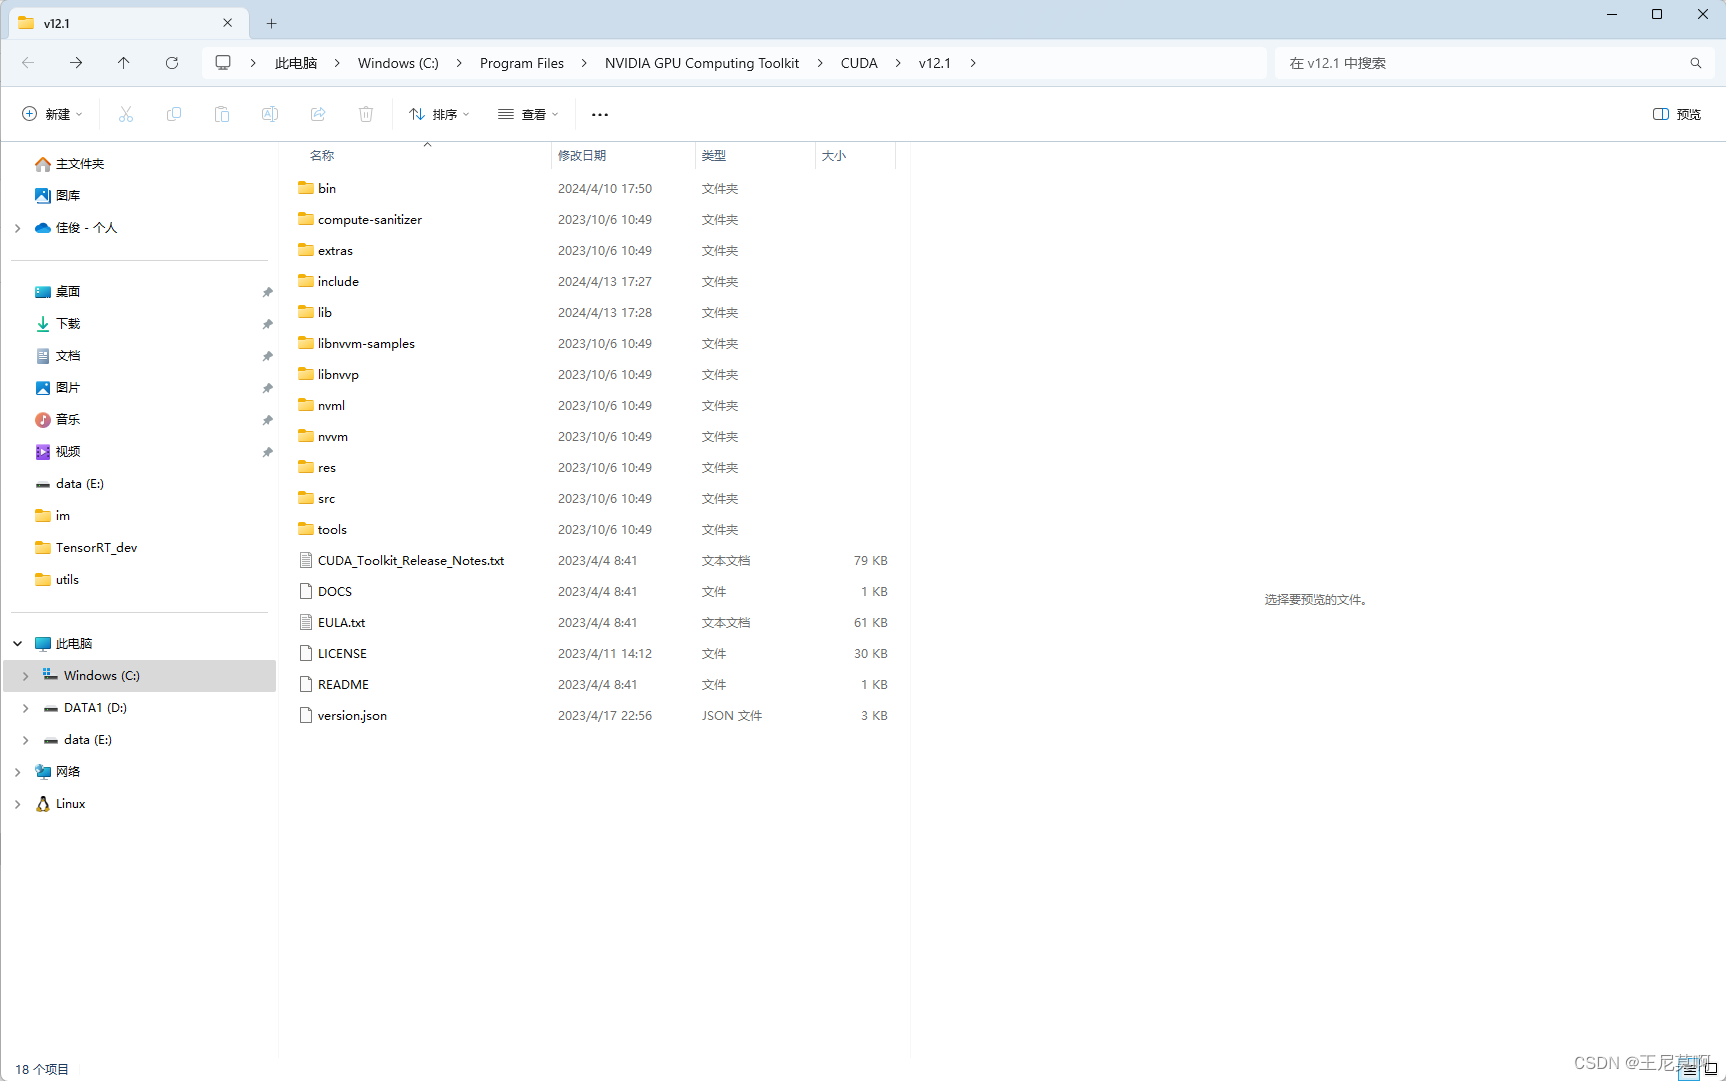The width and height of the screenshot is (1726, 1081).
Task: Expand the Linux tree node
Action: point(18,804)
